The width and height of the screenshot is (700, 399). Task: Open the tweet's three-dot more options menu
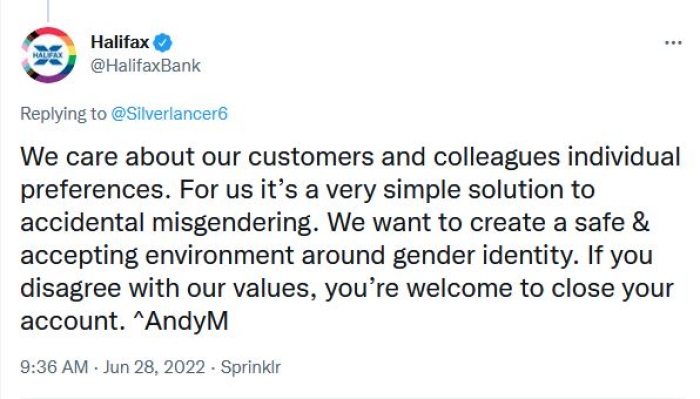pyautogui.click(x=673, y=43)
